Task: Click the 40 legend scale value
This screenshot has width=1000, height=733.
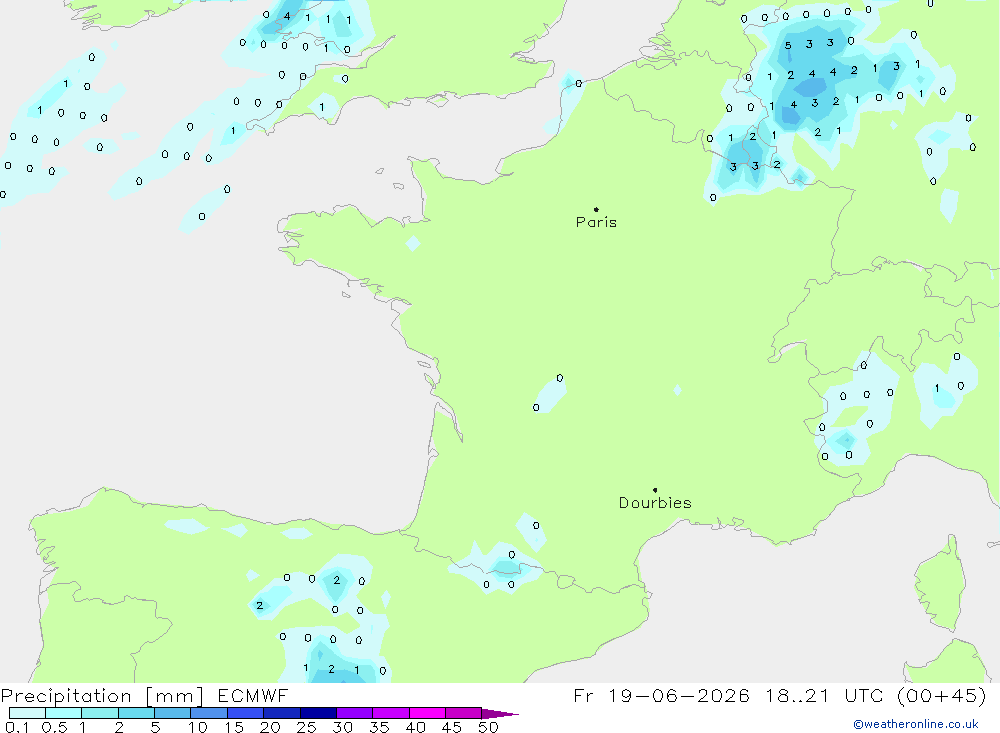Action: pos(416,727)
